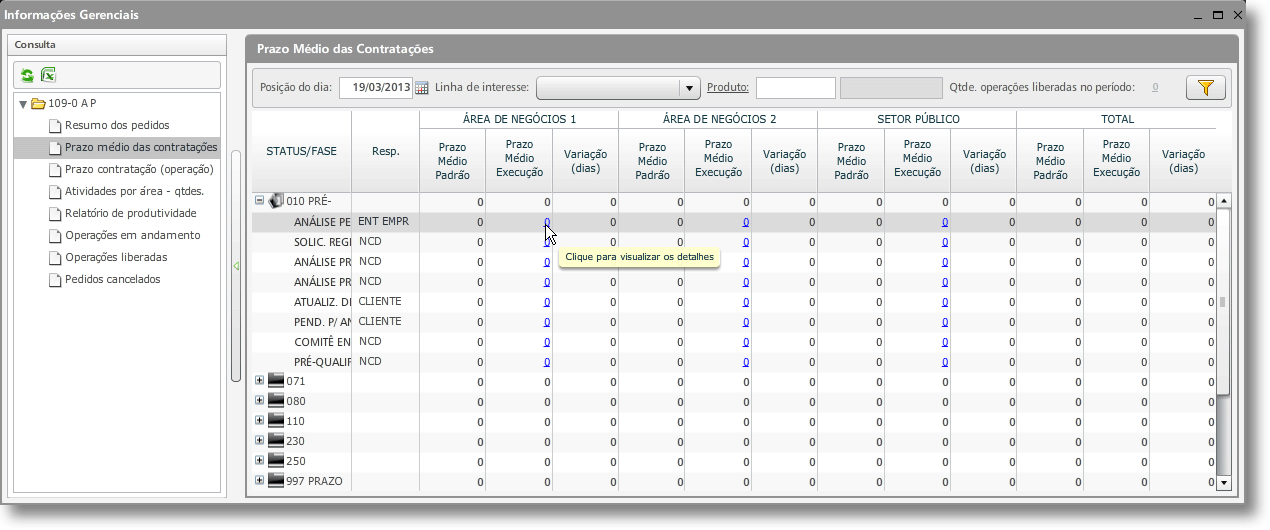Viewport: 1270px width, 530px height.
Task: Click COMITÊ EN row Setor Público execution link
Action: 945,342
